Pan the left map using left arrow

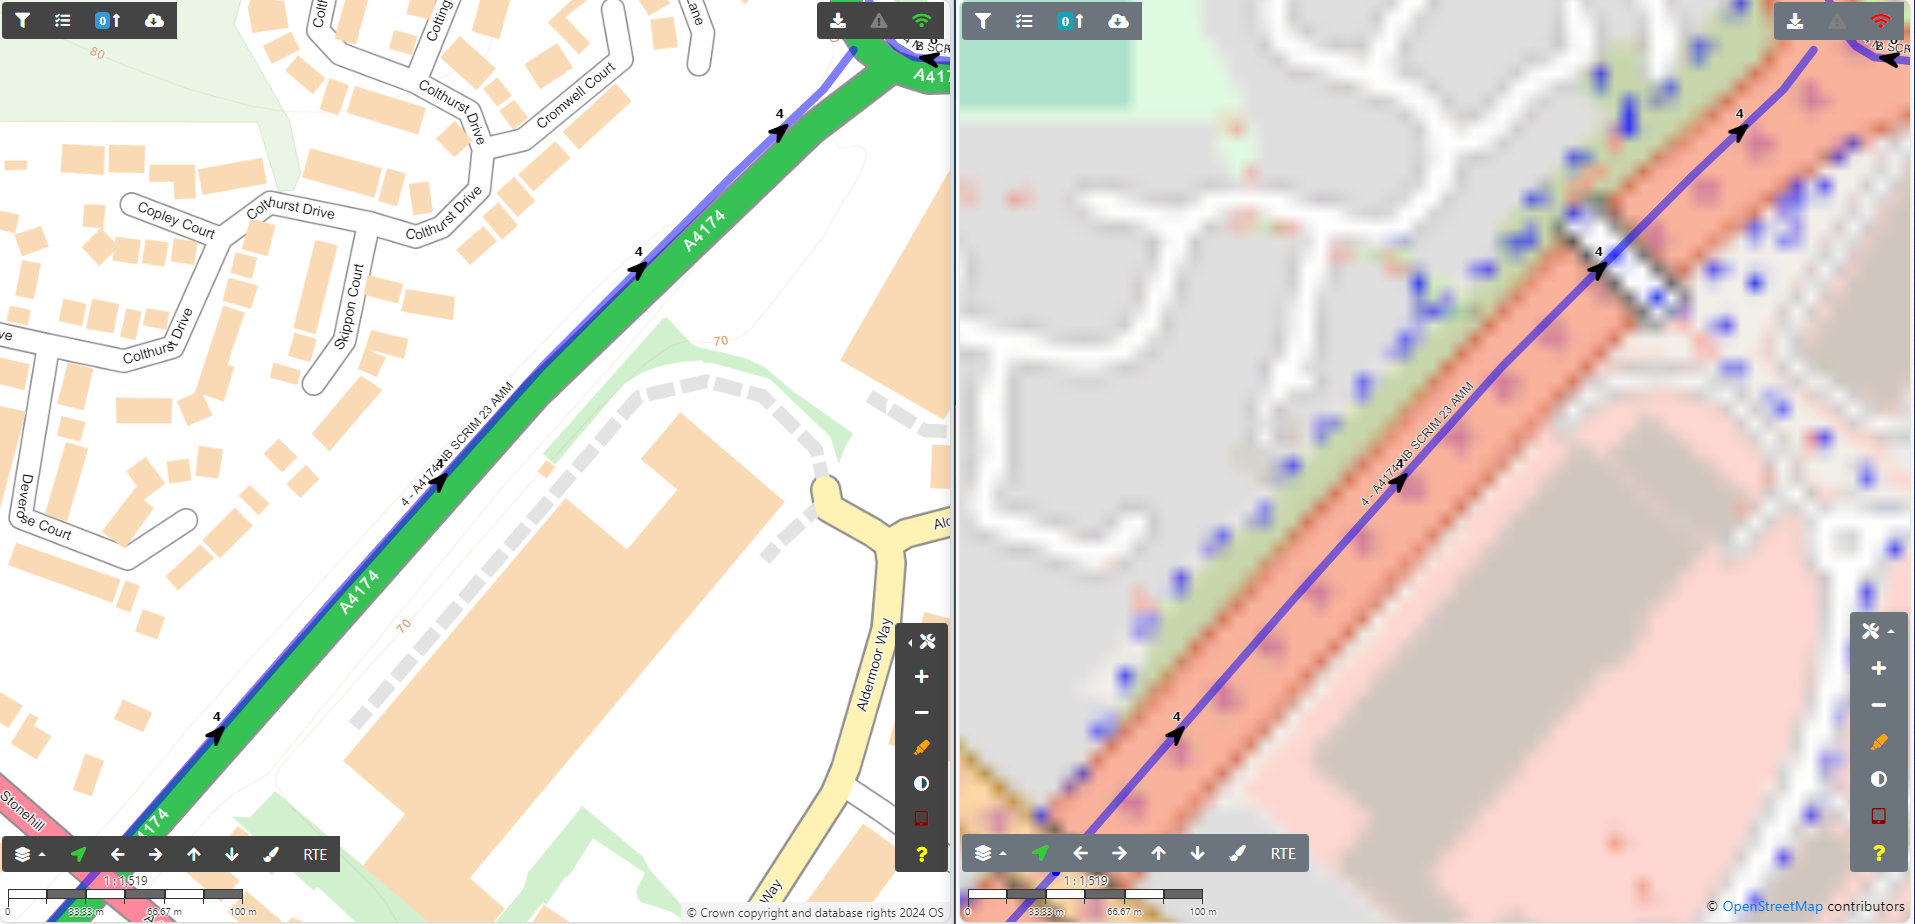pyautogui.click(x=117, y=854)
